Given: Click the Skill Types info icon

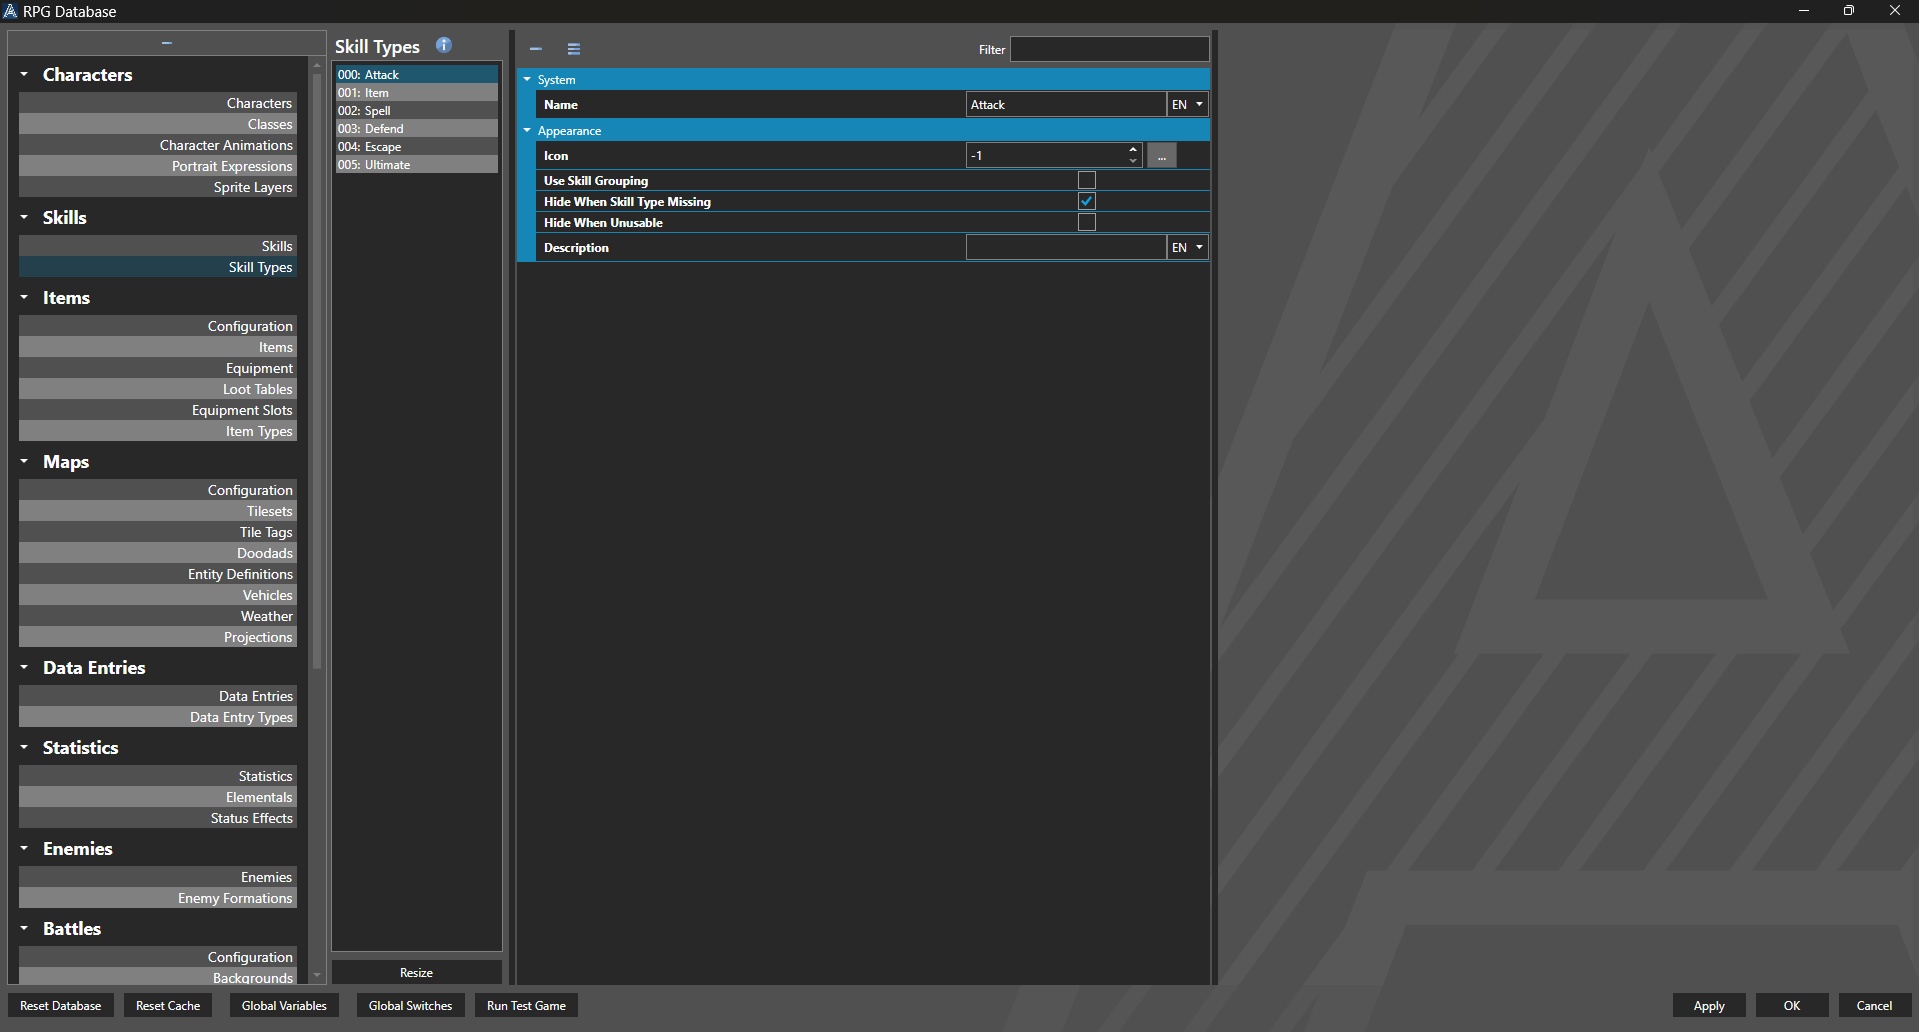Looking at the screenshot, I should coord(444,45).
